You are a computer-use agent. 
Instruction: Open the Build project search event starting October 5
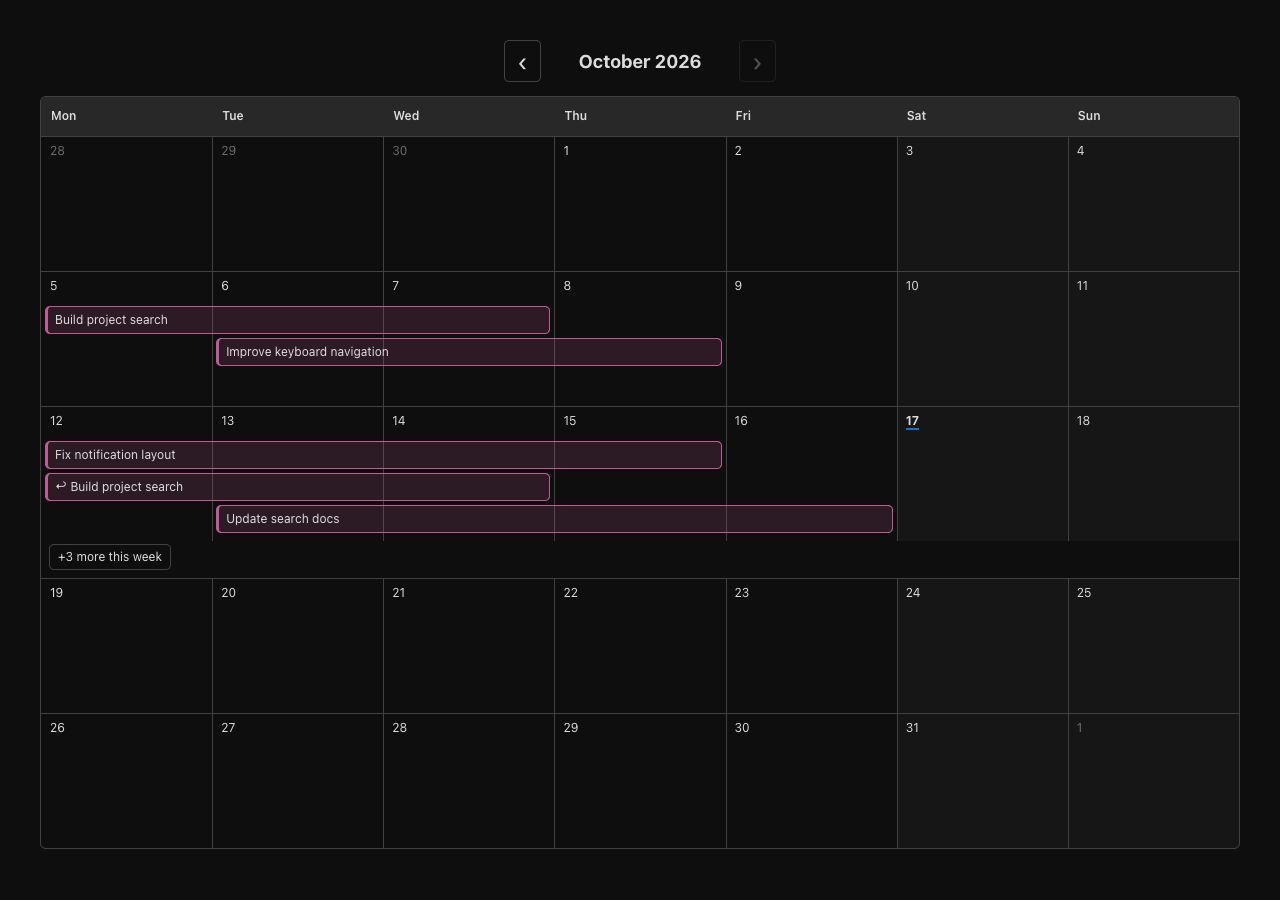click(298, 320)
